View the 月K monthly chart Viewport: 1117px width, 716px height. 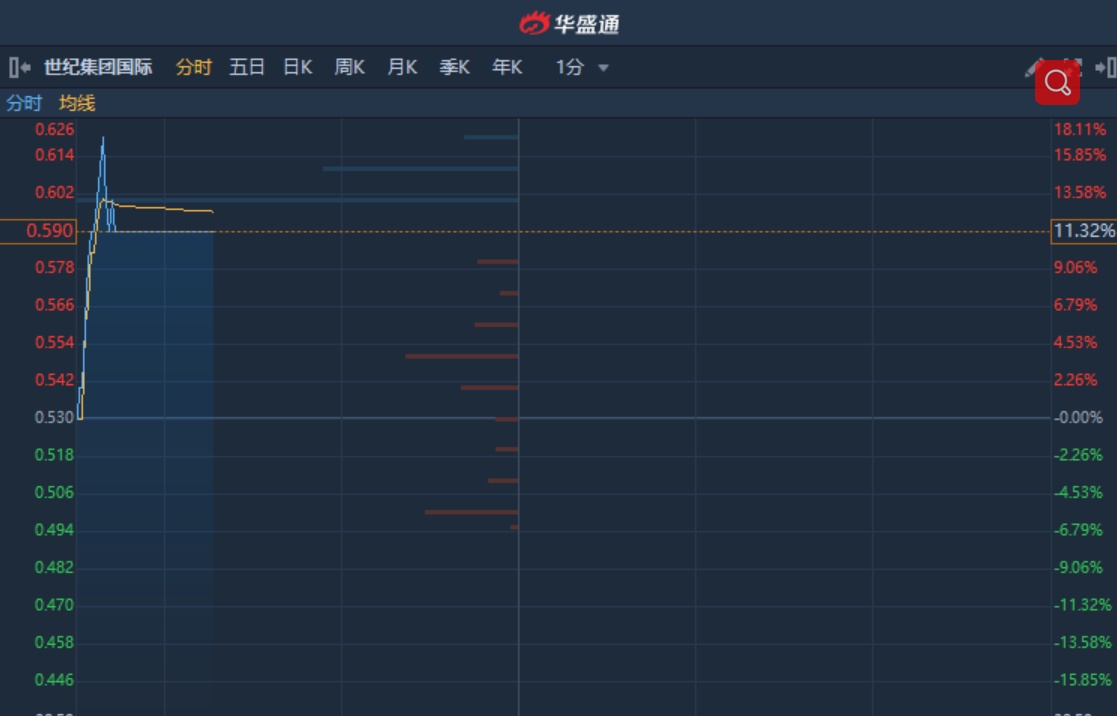(x=402, y=68)
